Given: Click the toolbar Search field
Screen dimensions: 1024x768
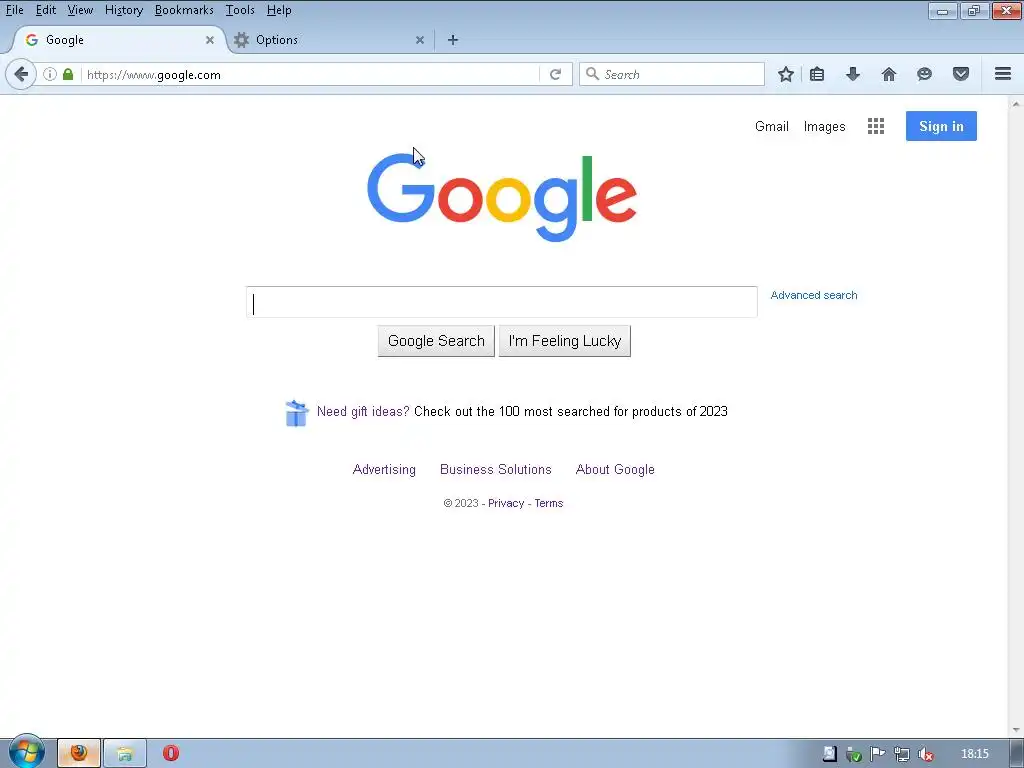Looking at the screenshot, I should tap(672, 74).
